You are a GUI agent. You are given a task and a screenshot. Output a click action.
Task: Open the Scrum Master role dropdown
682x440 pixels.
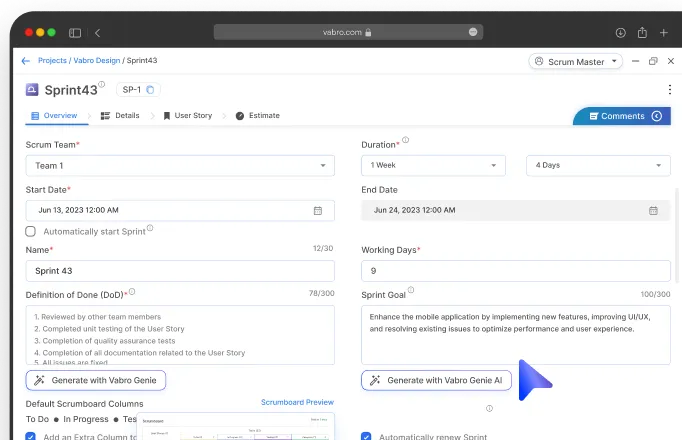(x=578, y=61)
